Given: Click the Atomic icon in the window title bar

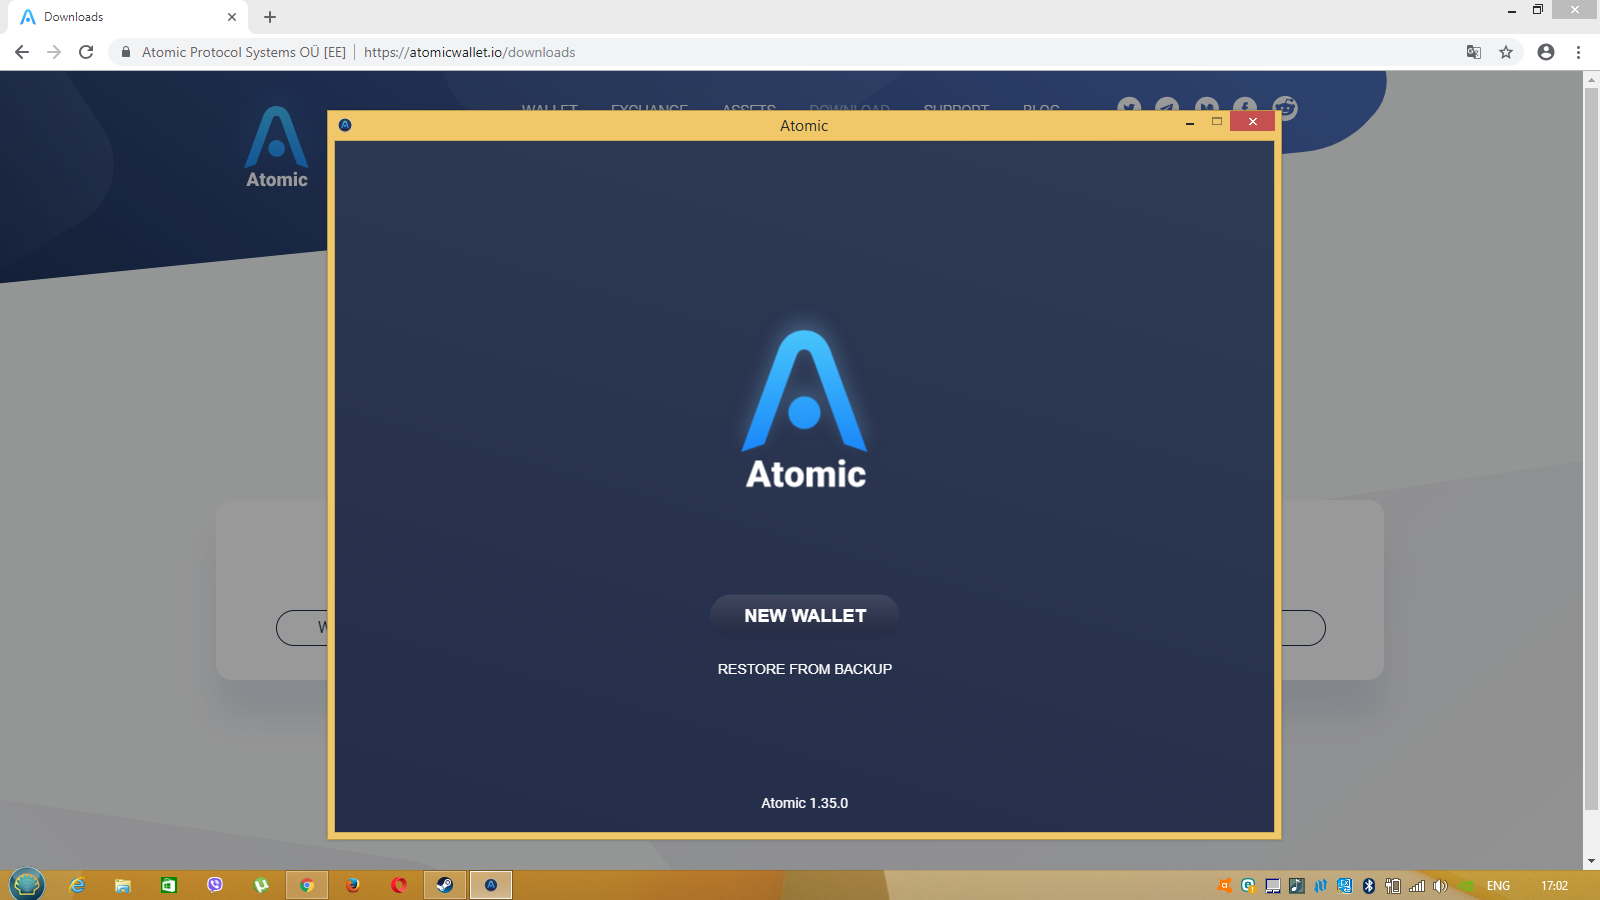Looking at the screenshot, I should pyautogui.click(x=345, y=125).
